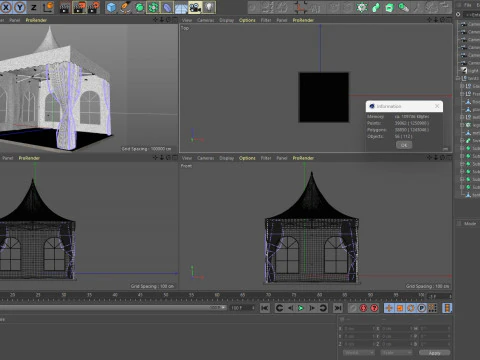Toggle the Z axis lock

pyautogui.click(x=34, y=7)
